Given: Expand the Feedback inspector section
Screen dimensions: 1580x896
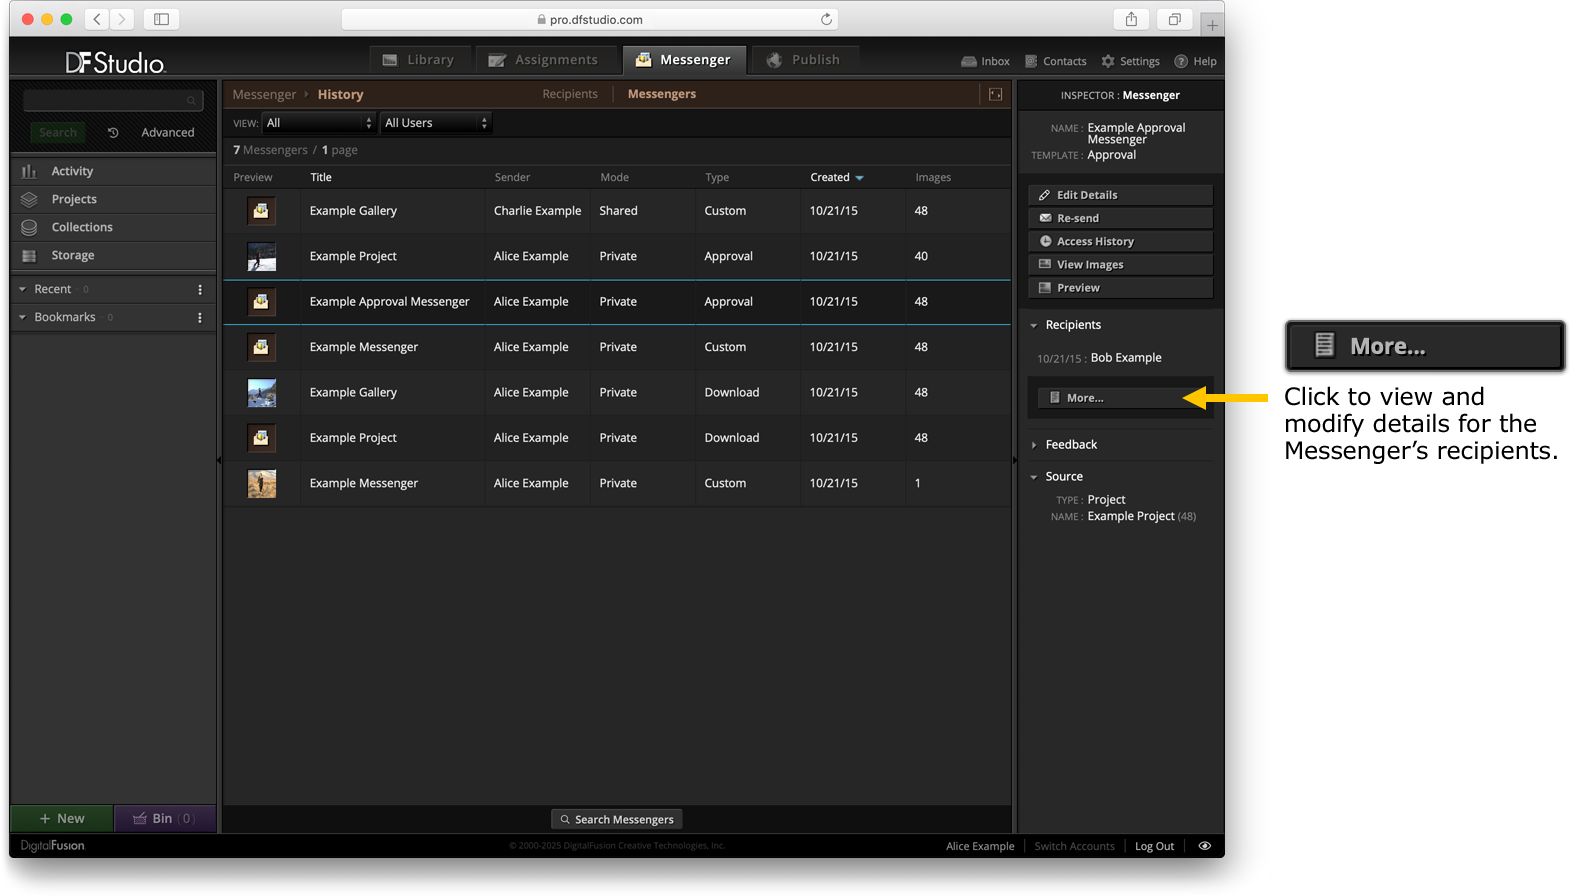Looking at the screenshot, I should click(x=1034, y=445).
